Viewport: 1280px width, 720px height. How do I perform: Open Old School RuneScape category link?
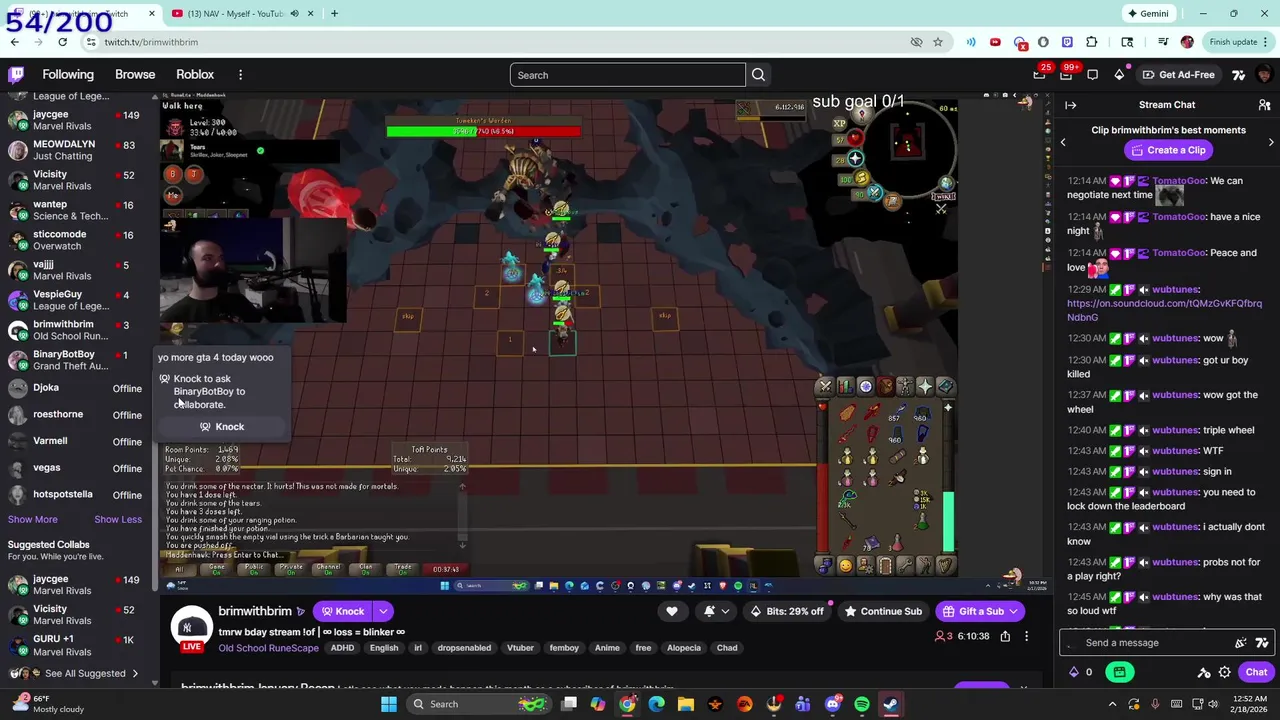(x=268, y=648)
